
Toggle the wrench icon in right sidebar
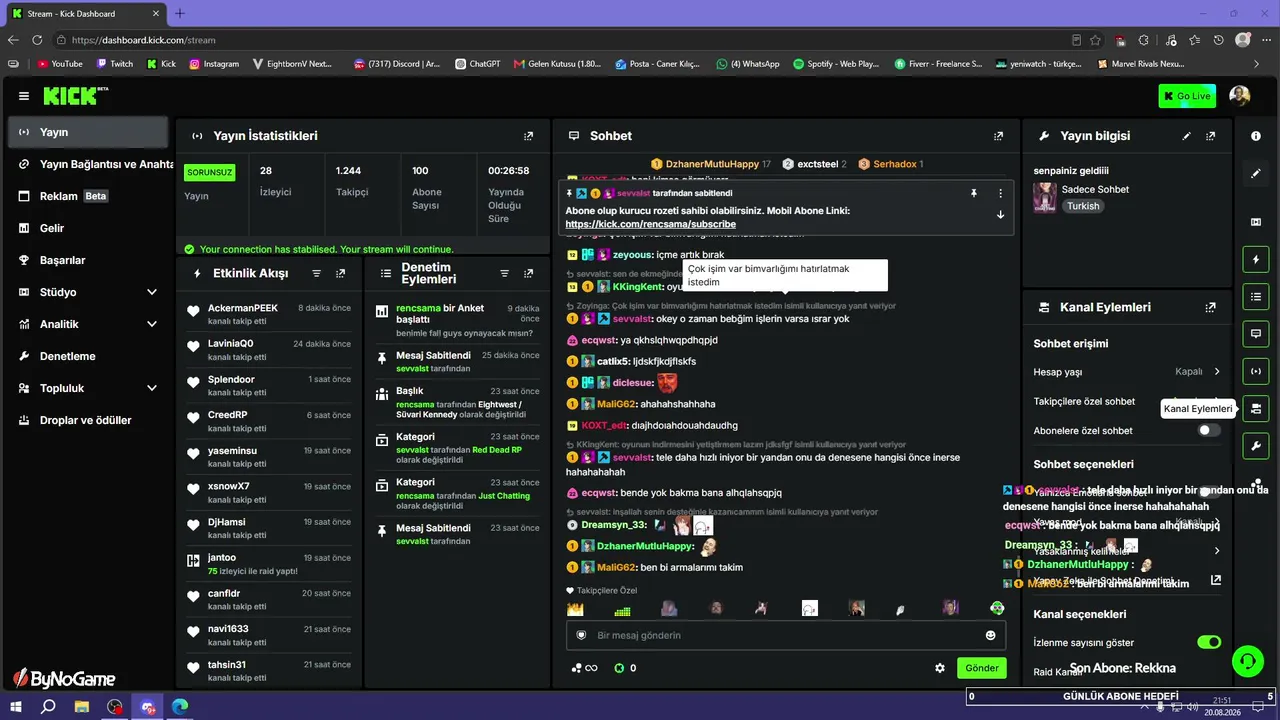pos(1256,445)
